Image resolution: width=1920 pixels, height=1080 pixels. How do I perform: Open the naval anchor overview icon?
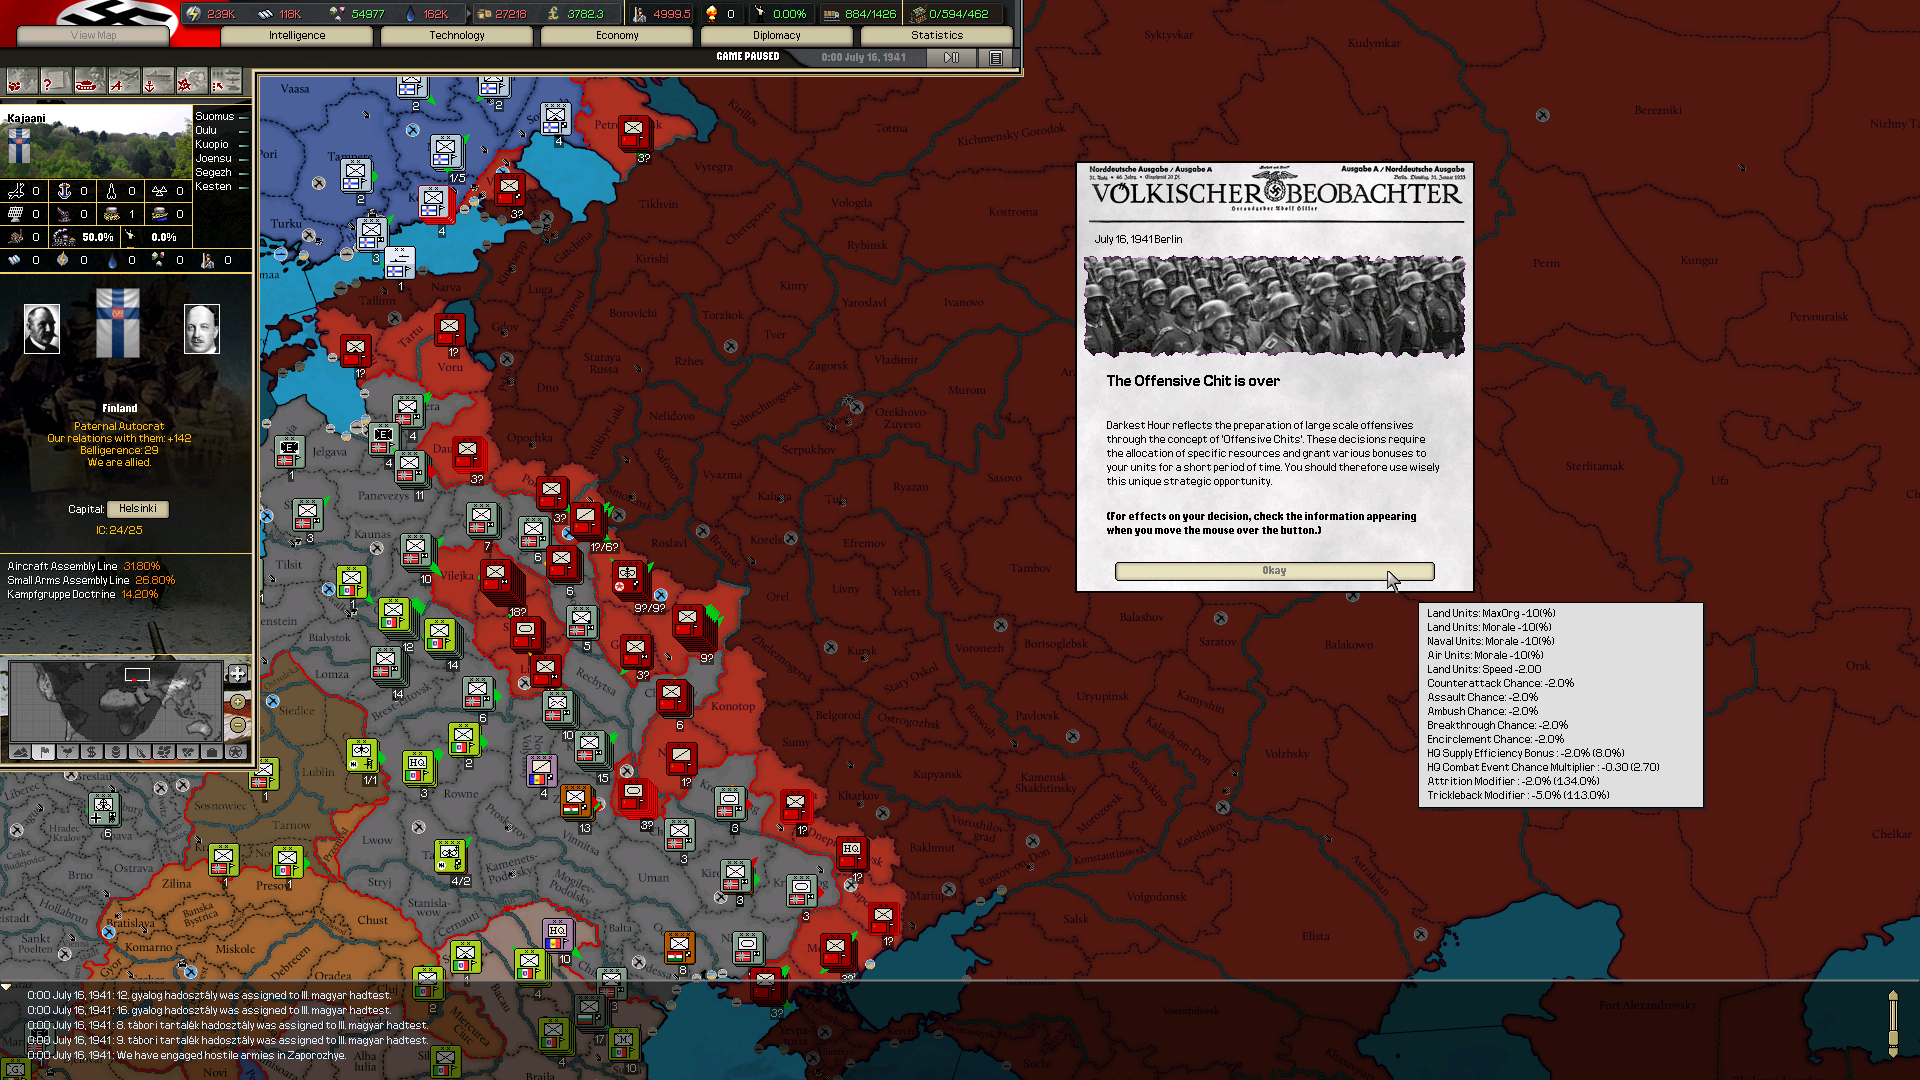(158, 81)
